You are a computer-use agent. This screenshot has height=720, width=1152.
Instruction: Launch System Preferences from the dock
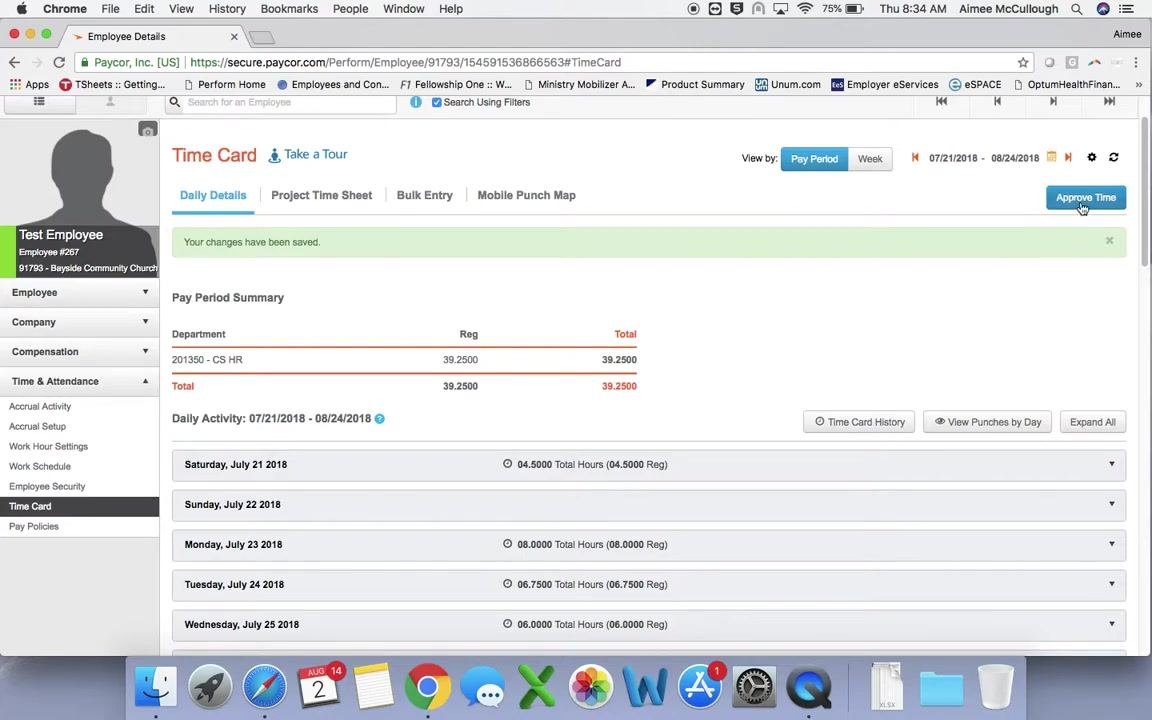754,687
